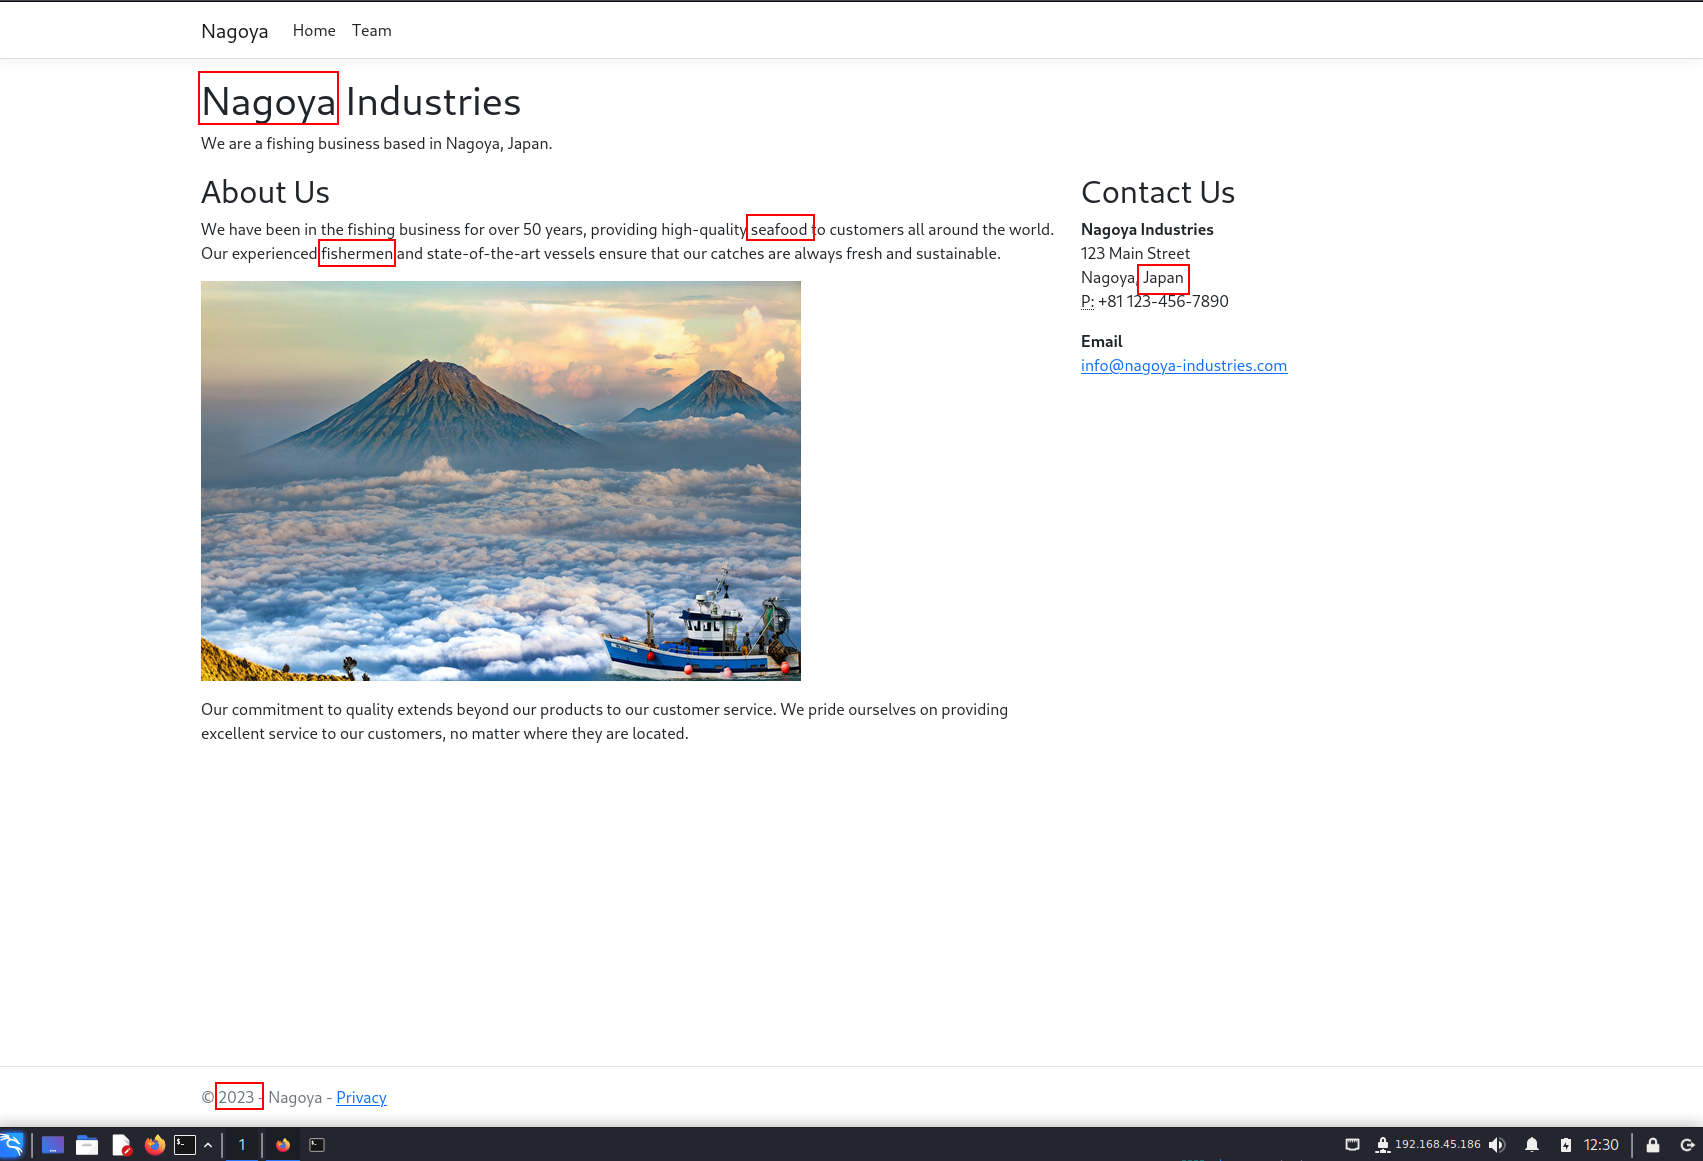
Task: Open the volume control
Action: click(1497, 1145)
